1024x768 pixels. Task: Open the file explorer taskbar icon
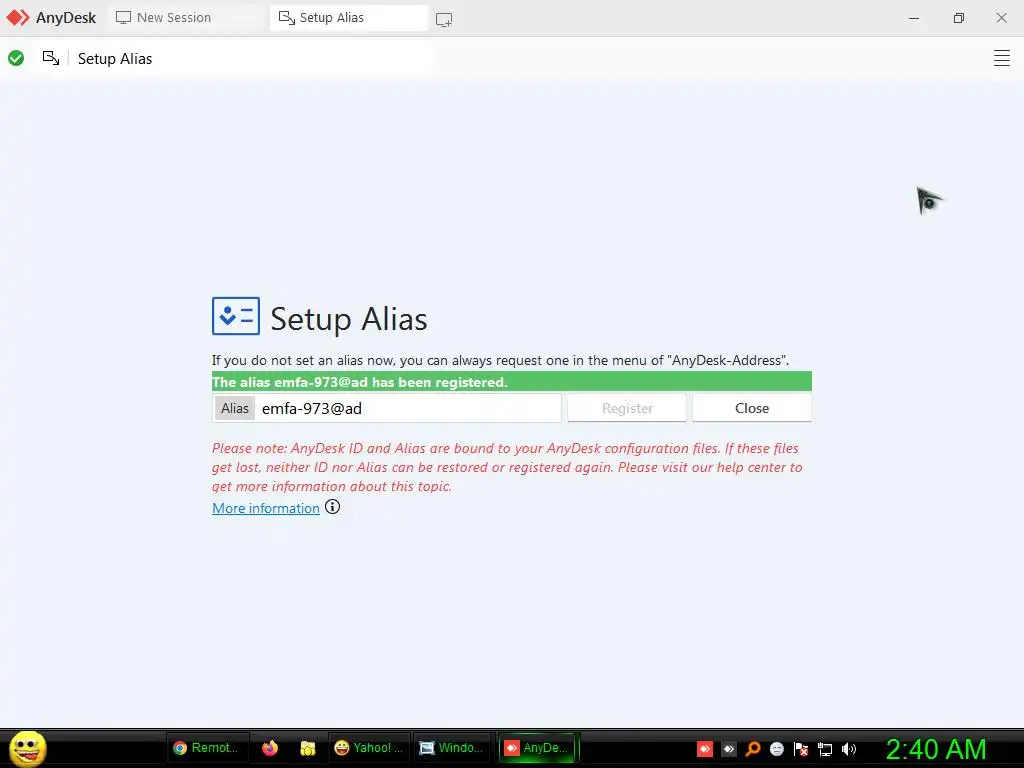pyautogui.click(x=308, y=748)
